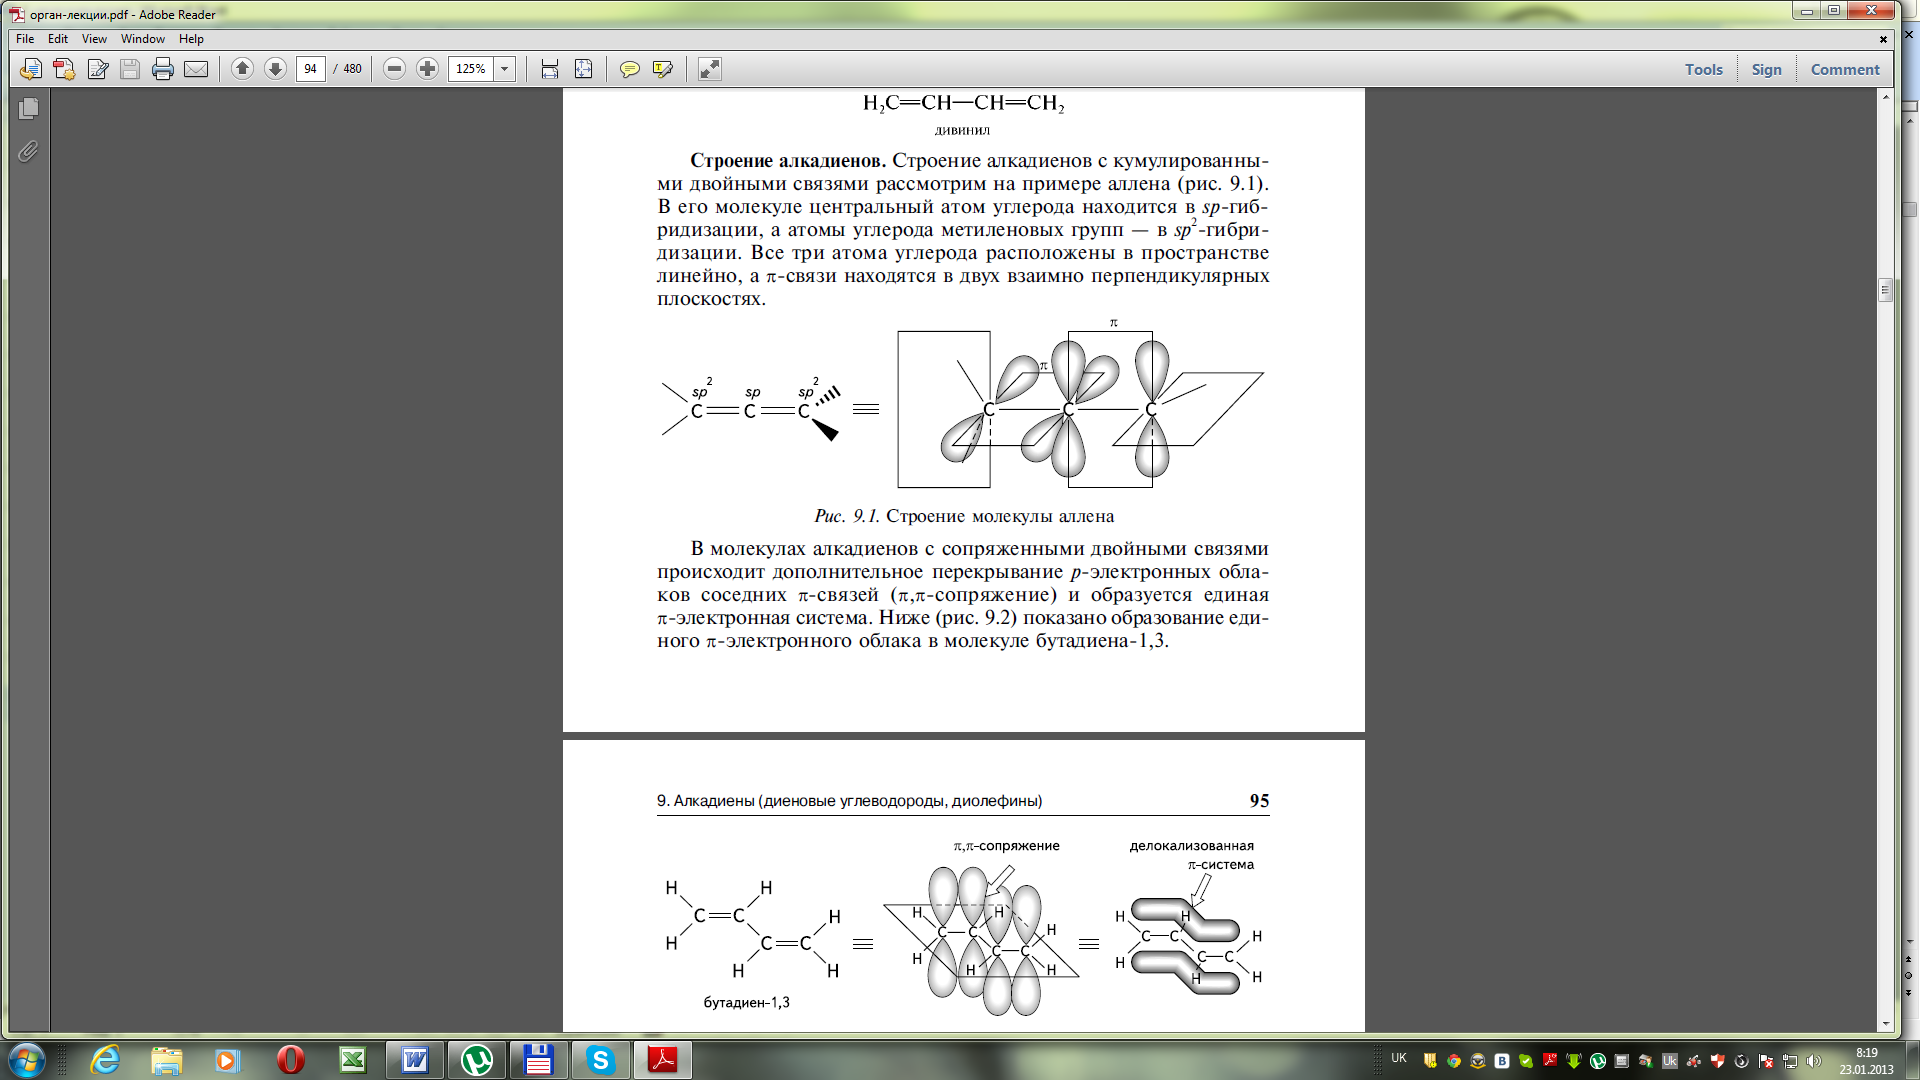The width and height of the screenshot is (1920, 1080).
Task: Click the Save file floppy icon
Action: [x=130, y=69]
